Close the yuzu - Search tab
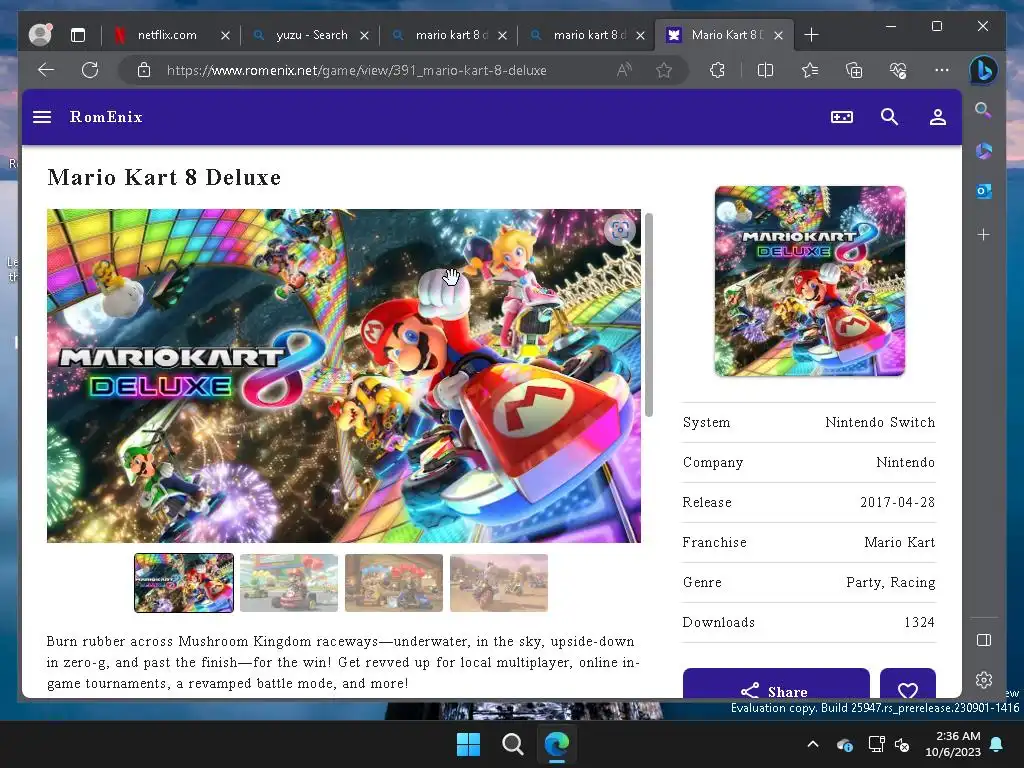Image resolution: width=1024 pixels, height=768 pixels. click(364, 35)
